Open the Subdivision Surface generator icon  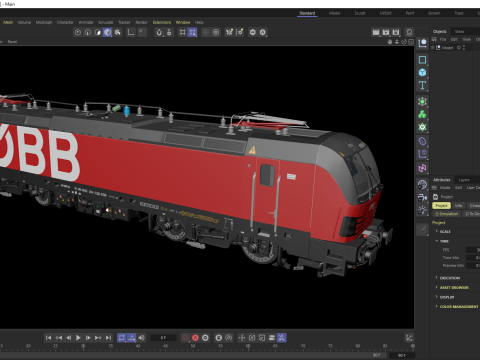point(422,101)
